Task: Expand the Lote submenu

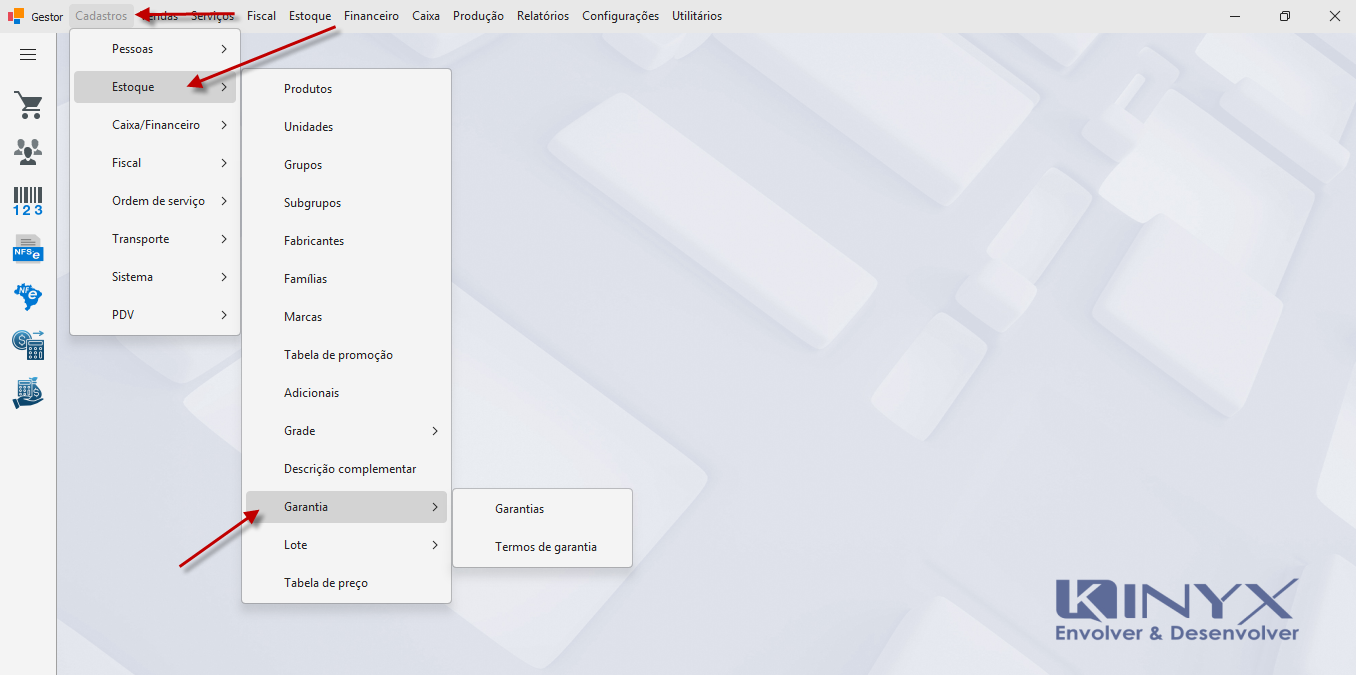Action: tap(346, 545)
